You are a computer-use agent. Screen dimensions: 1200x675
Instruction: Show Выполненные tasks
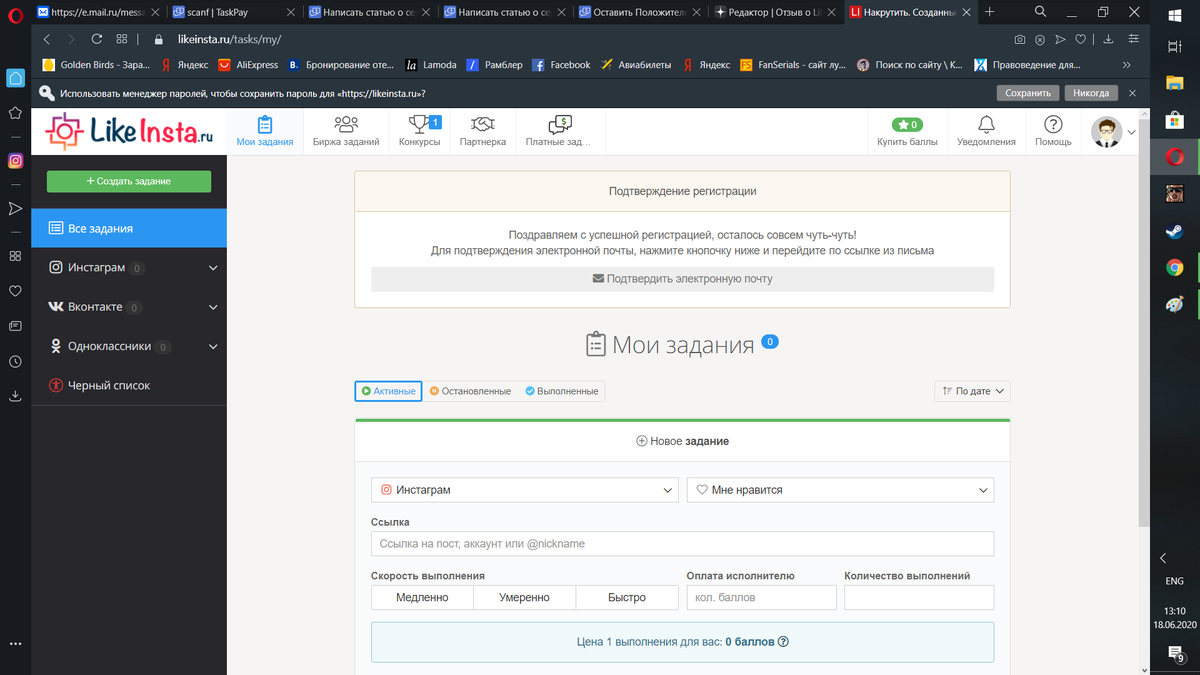(563, 391)
